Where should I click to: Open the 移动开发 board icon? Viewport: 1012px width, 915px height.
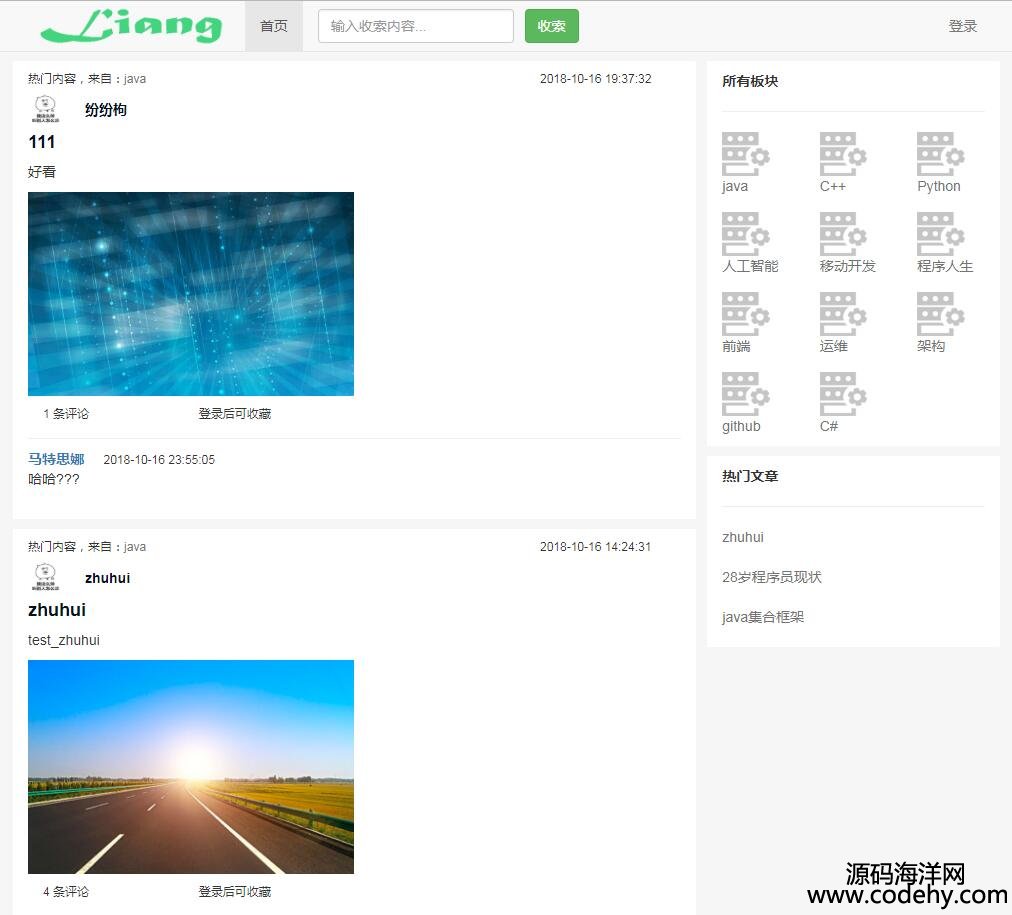pyautogui.click(x=843, y=234)
